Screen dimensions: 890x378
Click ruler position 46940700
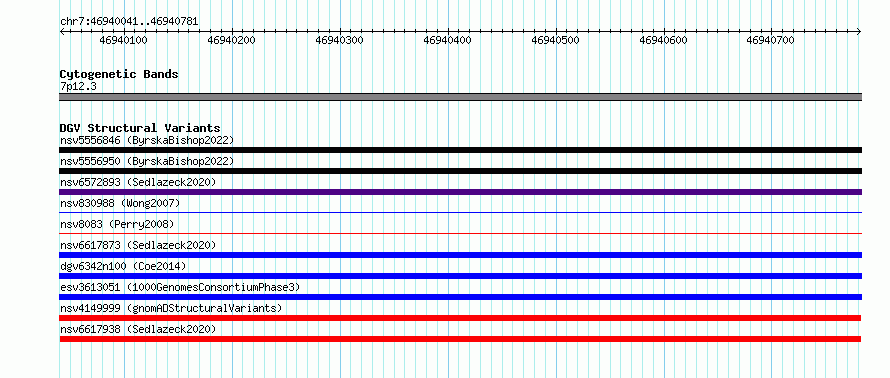771,40
